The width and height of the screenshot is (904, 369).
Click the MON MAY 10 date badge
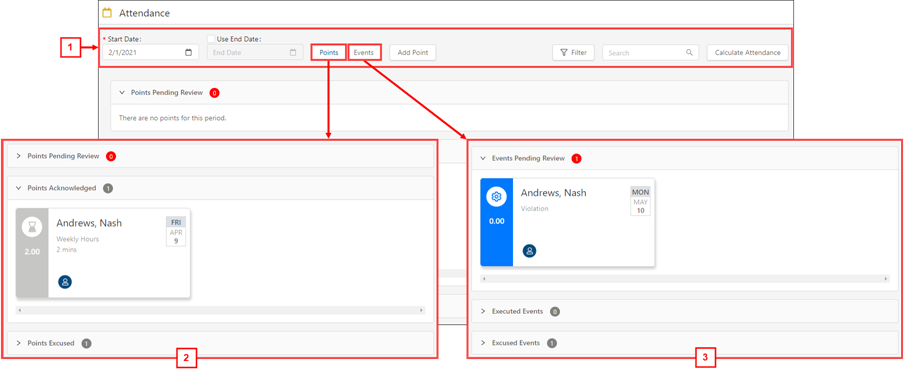641,201
